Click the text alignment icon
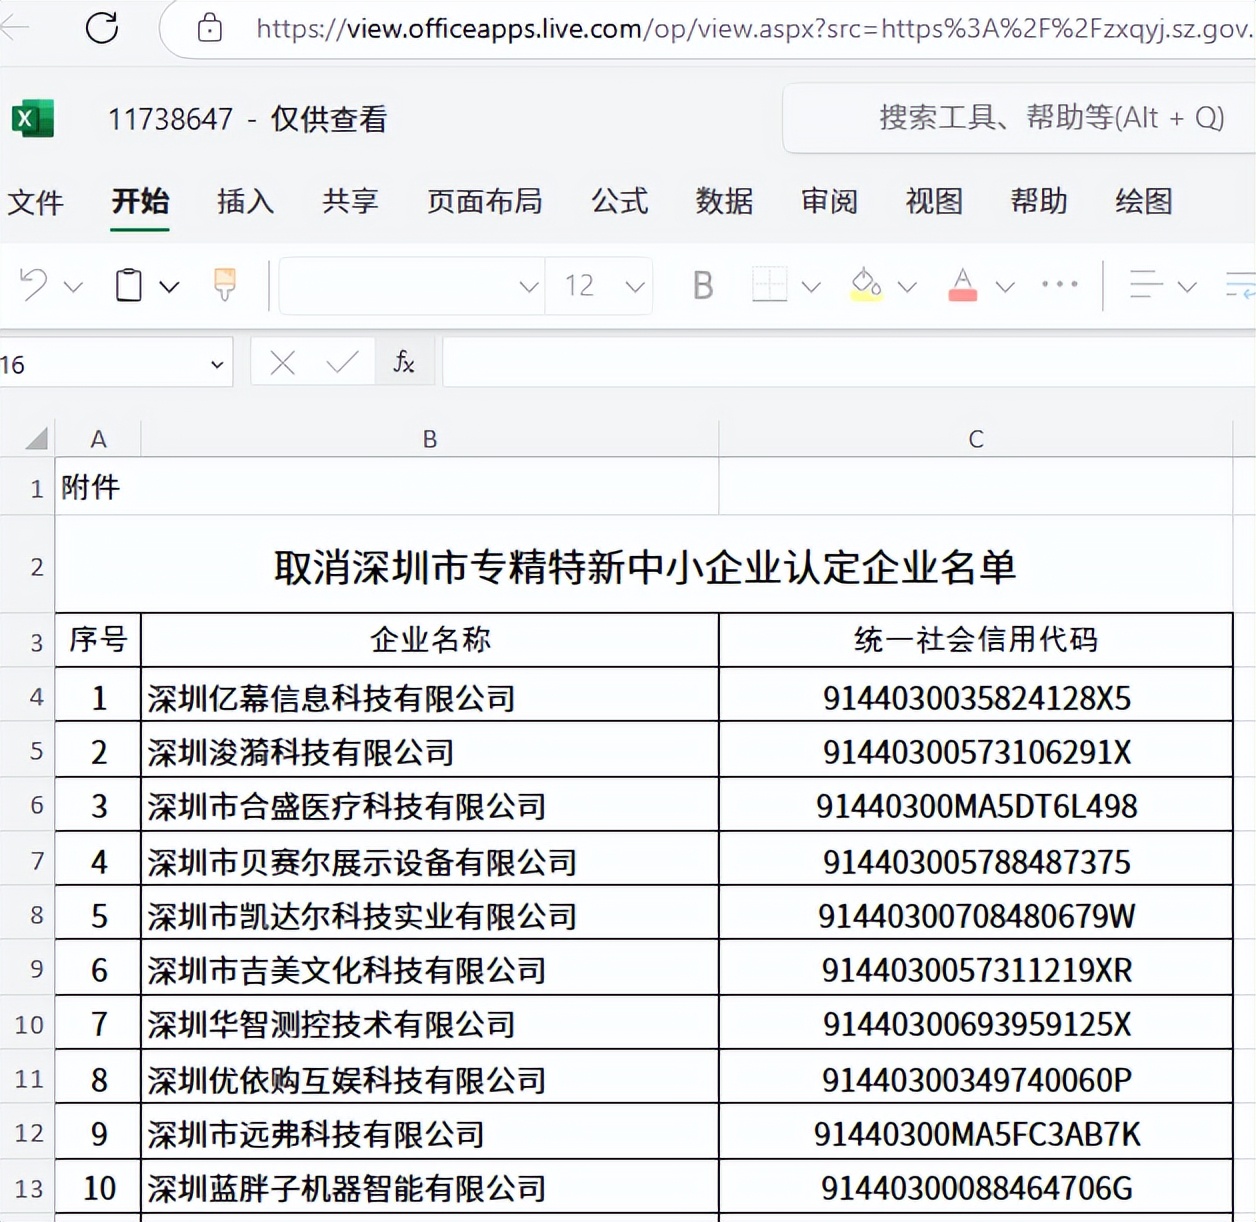Viewport: 1256px width, 1222px height. (1146, 286)
